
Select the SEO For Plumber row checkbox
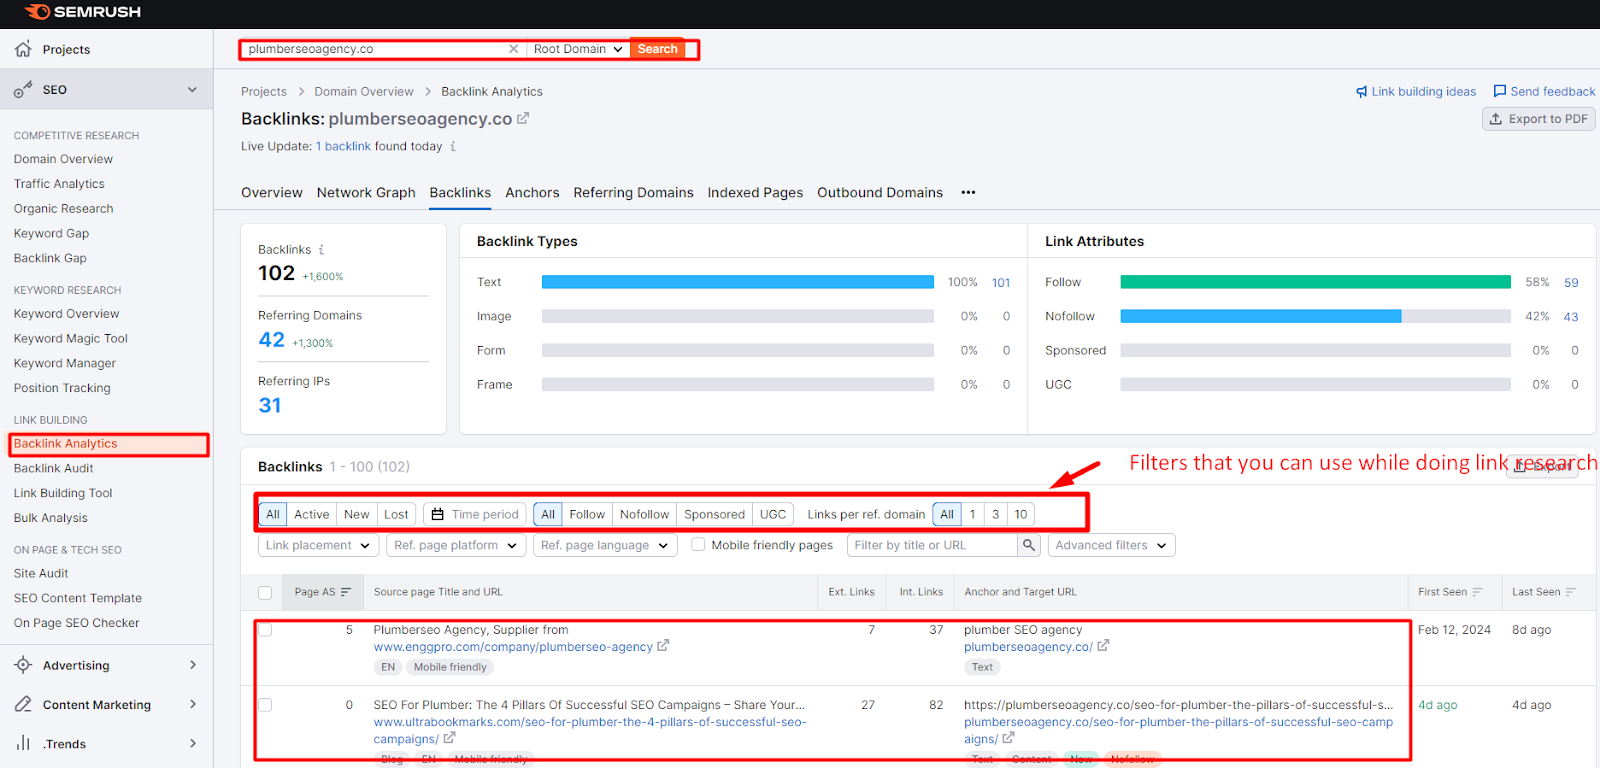265,705
